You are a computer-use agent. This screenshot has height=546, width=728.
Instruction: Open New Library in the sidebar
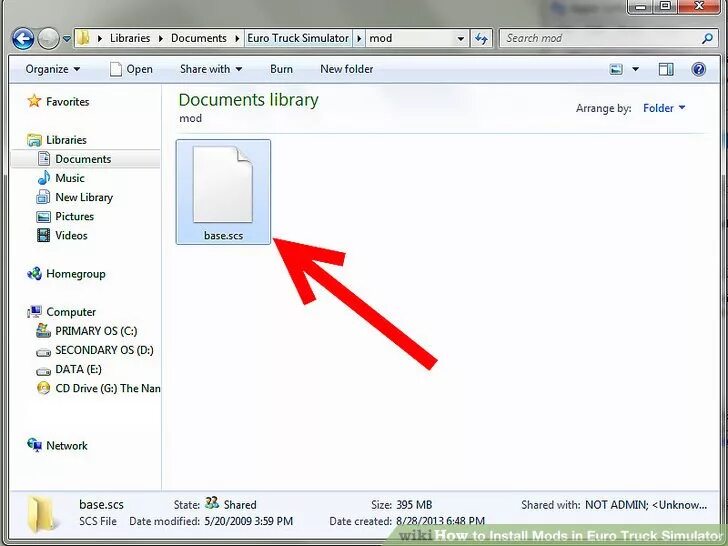click(x=84, y=197)
